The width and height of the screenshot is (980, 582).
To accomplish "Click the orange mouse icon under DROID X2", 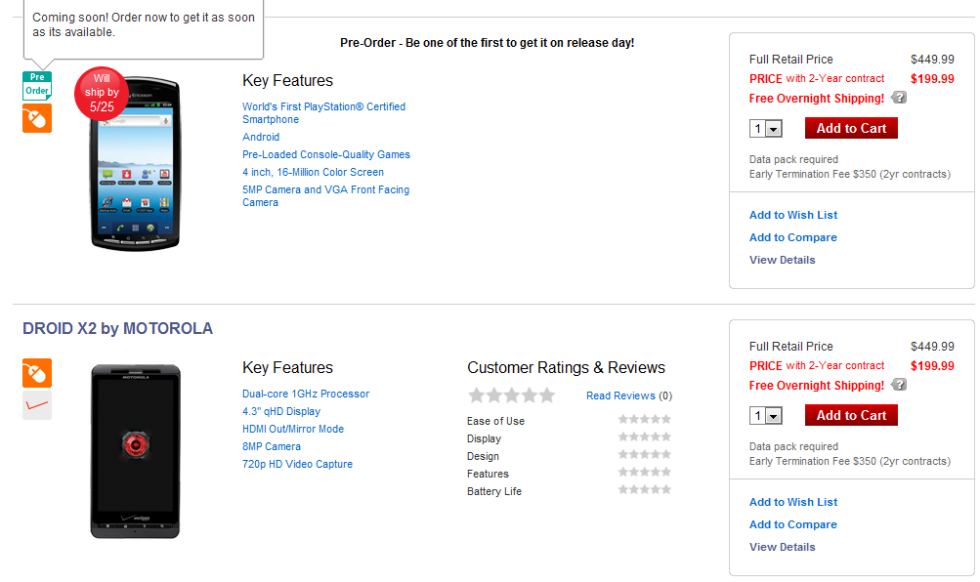I will click(x=37, y=374).
